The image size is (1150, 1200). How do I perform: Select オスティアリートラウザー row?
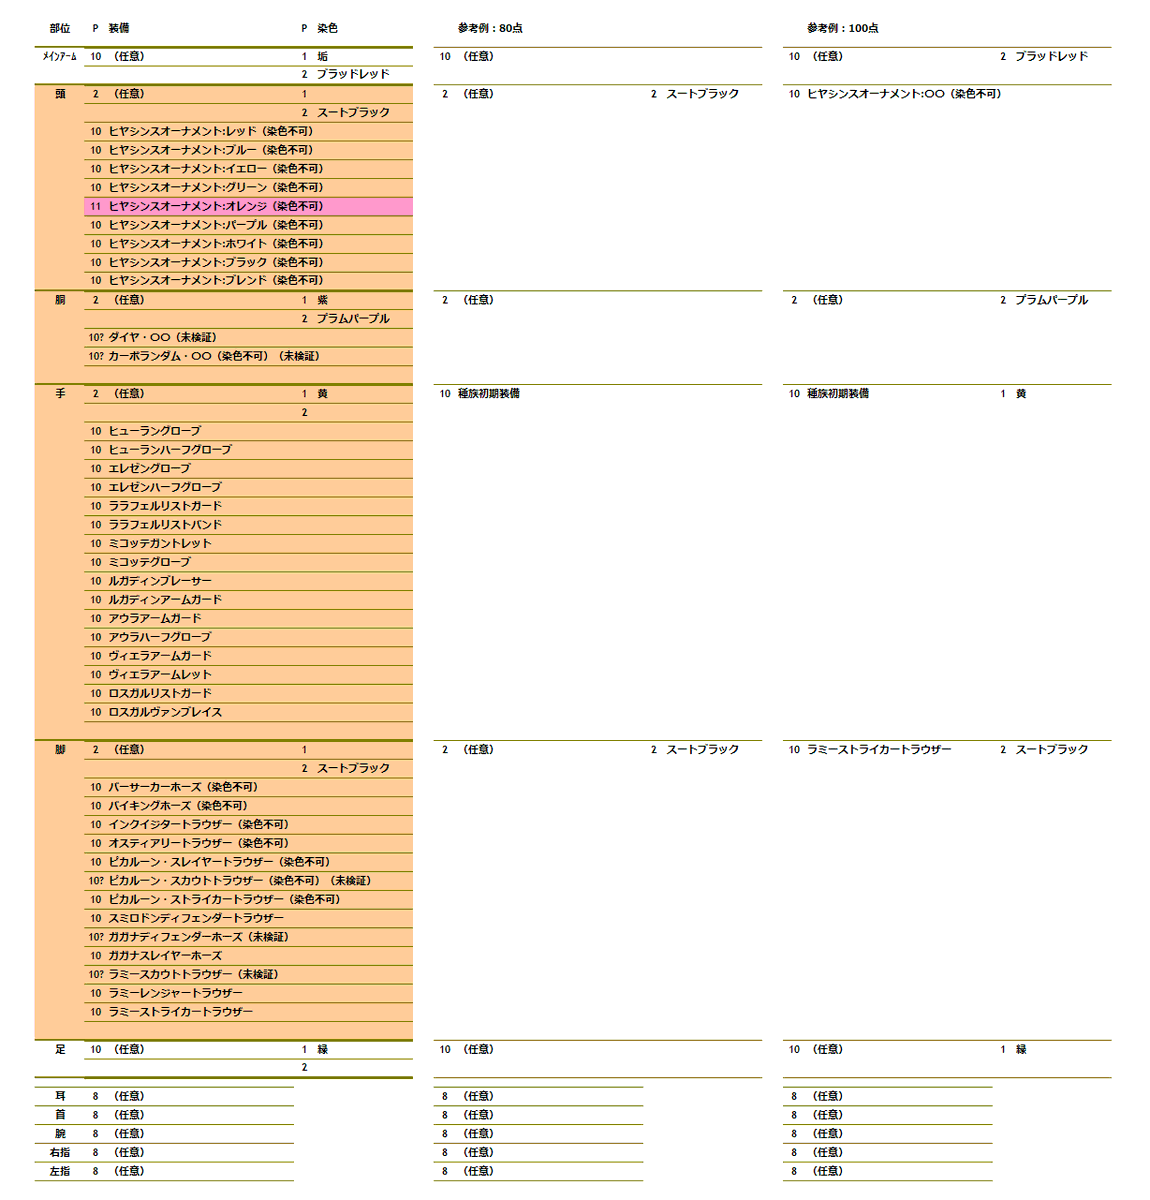tap(248, 844)
